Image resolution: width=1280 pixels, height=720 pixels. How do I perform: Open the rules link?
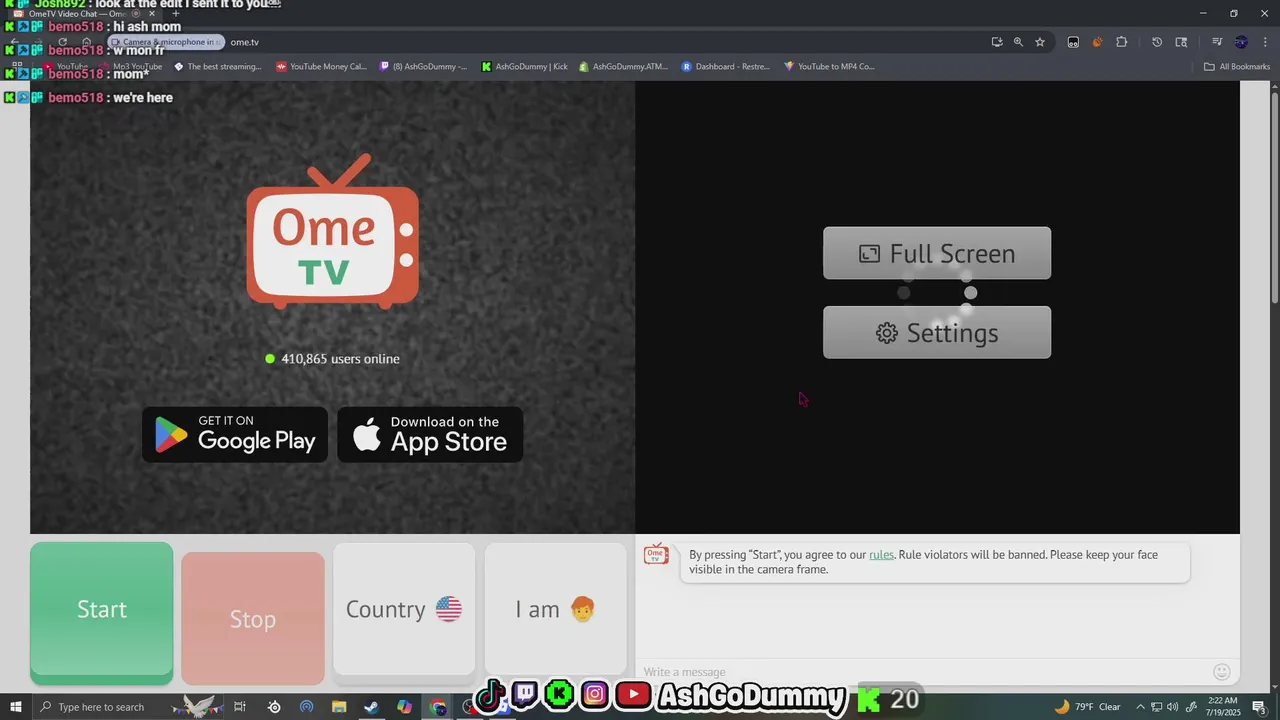tap(881, 555)
